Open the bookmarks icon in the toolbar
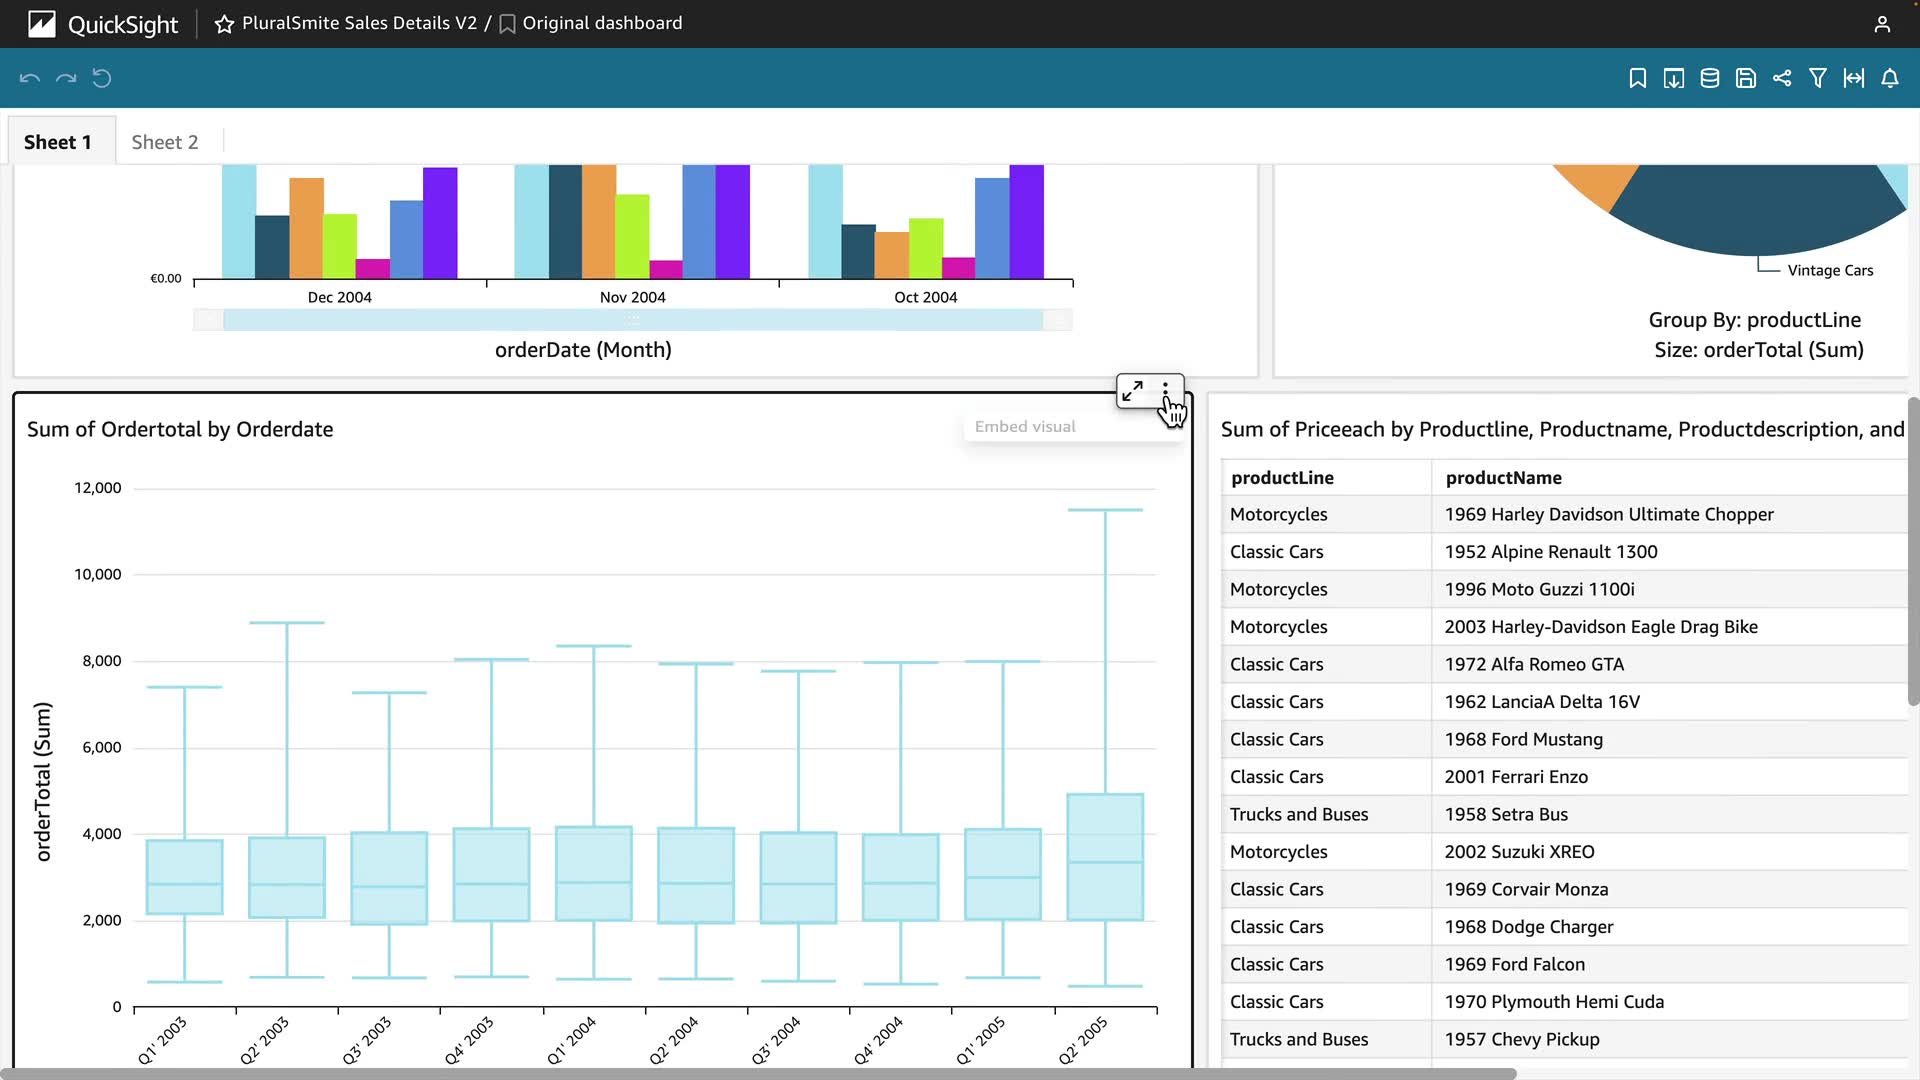 1637,78
